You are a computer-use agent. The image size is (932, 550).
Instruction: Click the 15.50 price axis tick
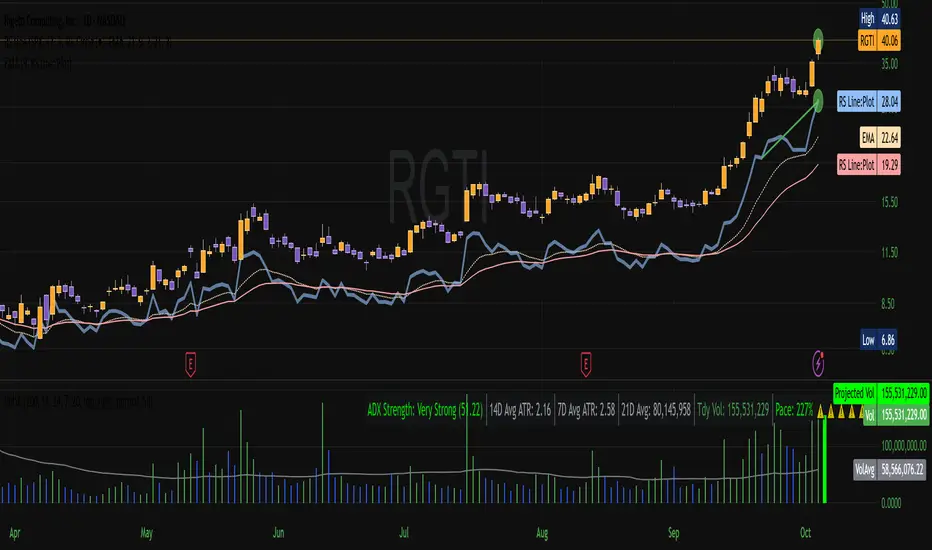pos(889,202)
